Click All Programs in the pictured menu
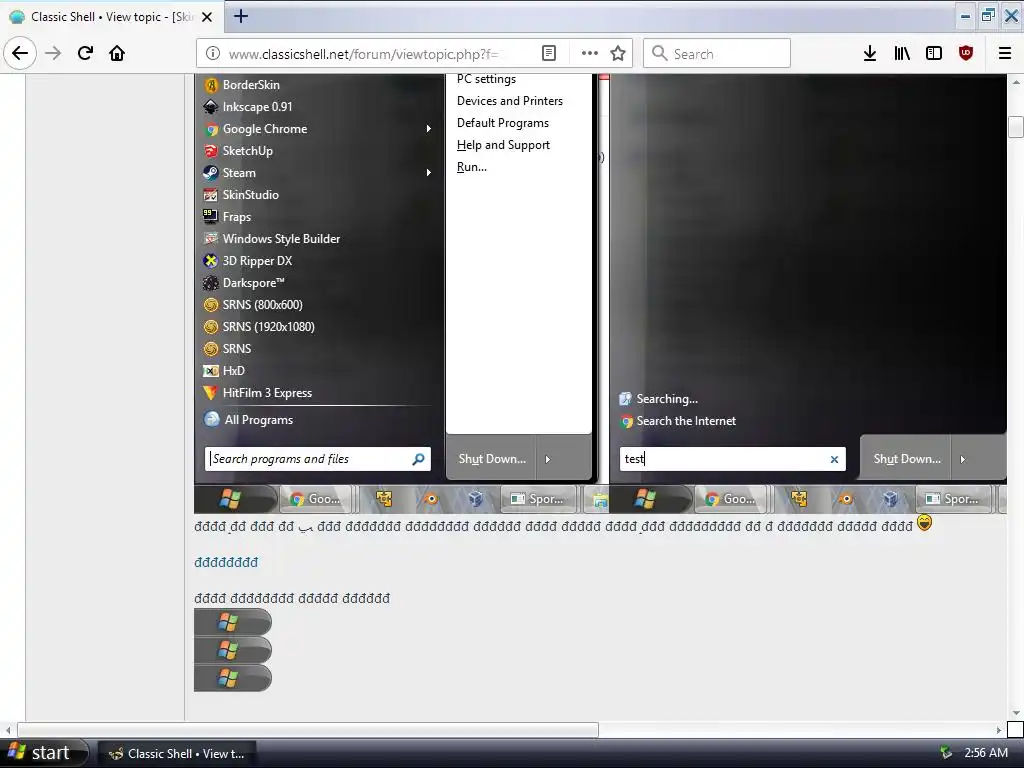The image size is (1024, 768). tap(249, 420)
